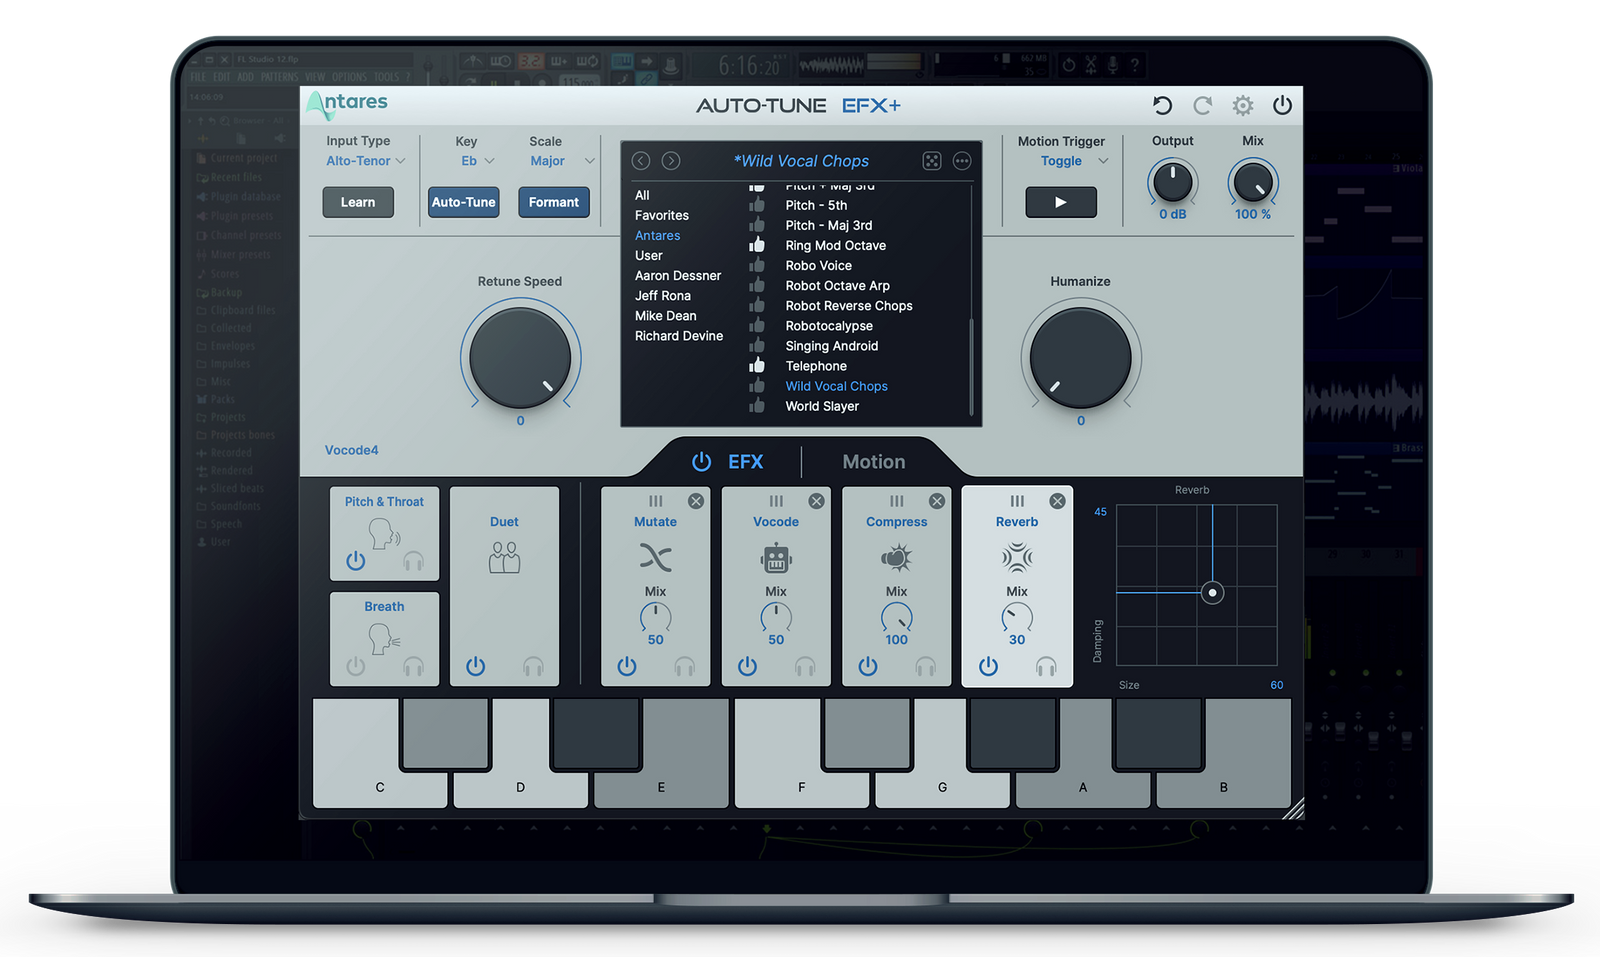Solo Duet with headphones icon
The width and height of the screenshot is (1600, 957).
533,666
